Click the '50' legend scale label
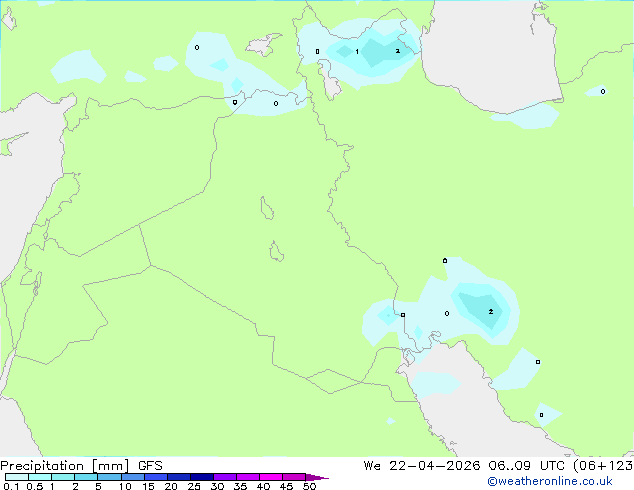The height and width of the screenshot is (490, 634). pos(309,486)
